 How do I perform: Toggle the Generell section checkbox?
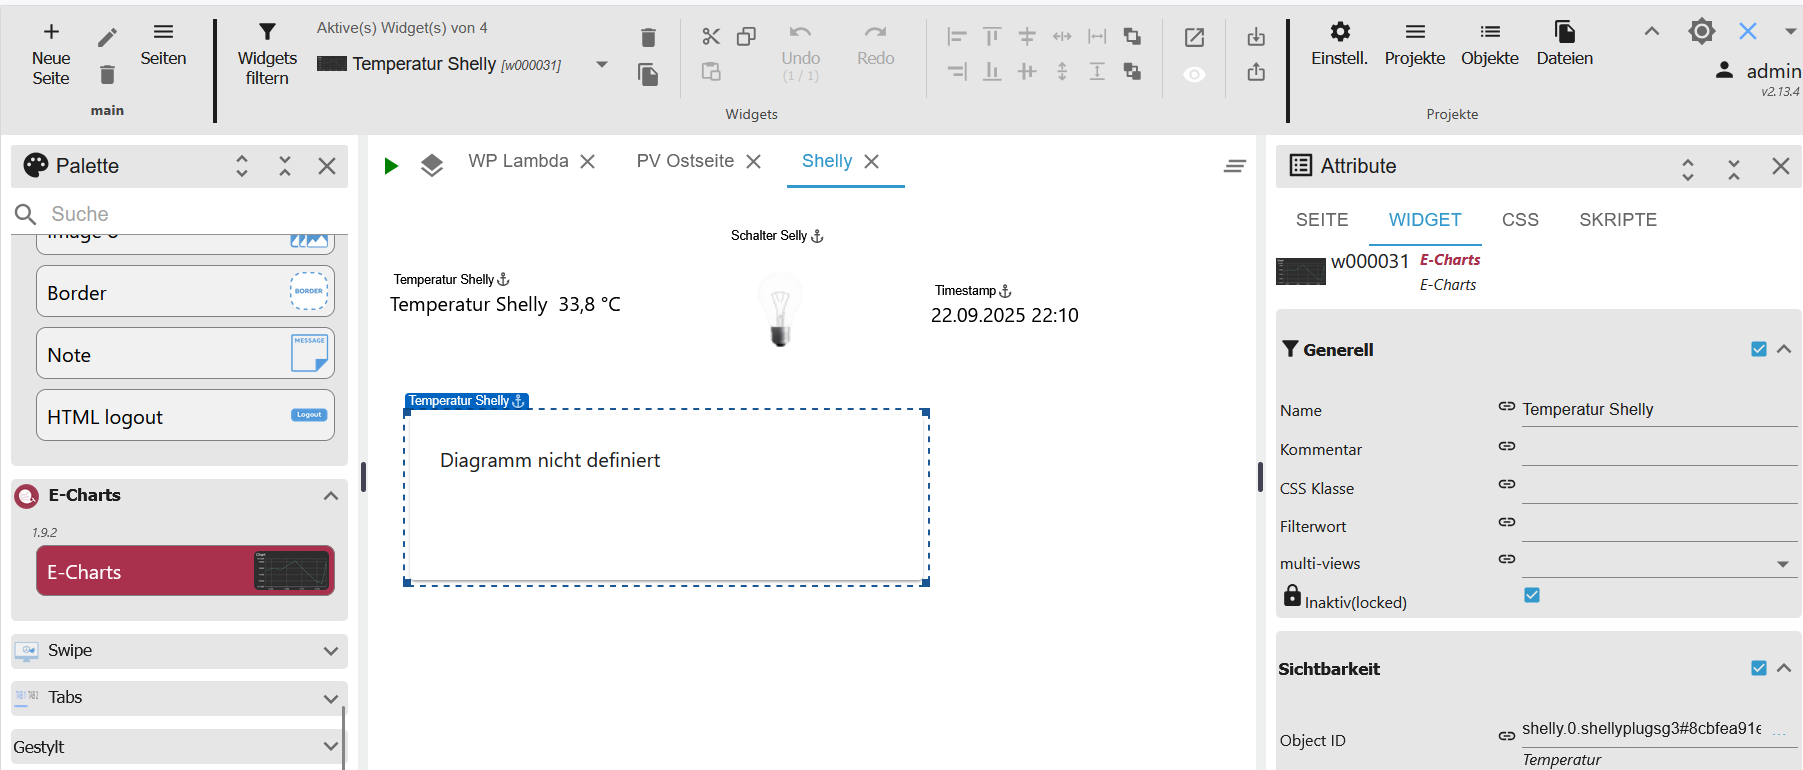tap(1758, 349)
